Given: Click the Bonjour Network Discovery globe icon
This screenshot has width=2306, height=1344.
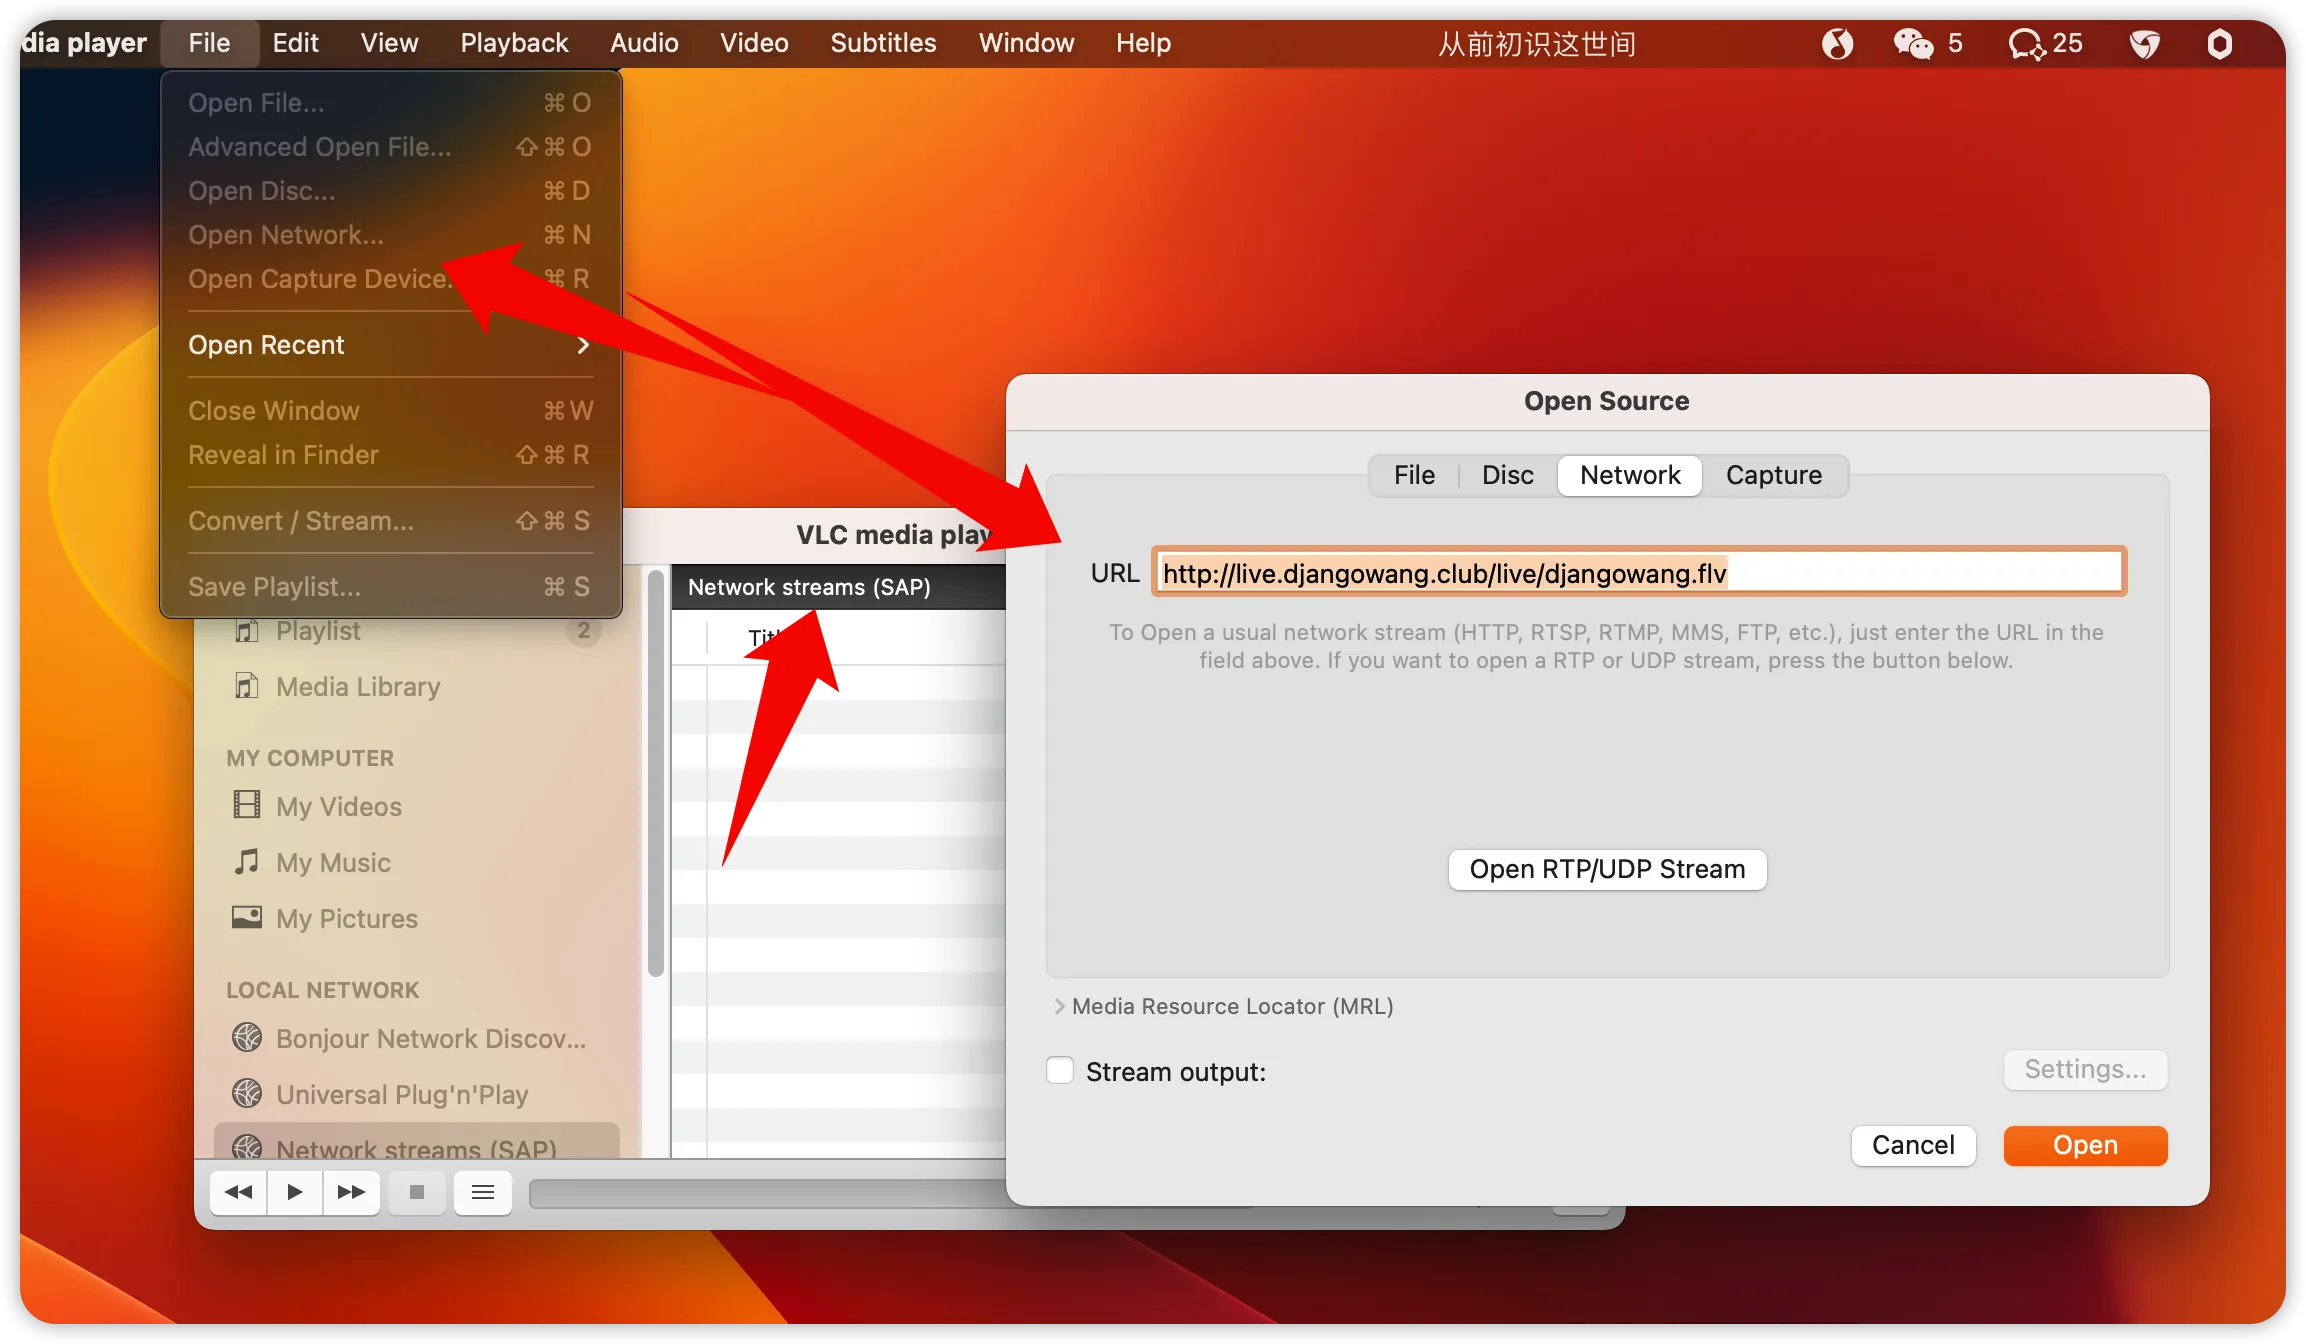Looking at the screenshot, I should point(246,1037).
